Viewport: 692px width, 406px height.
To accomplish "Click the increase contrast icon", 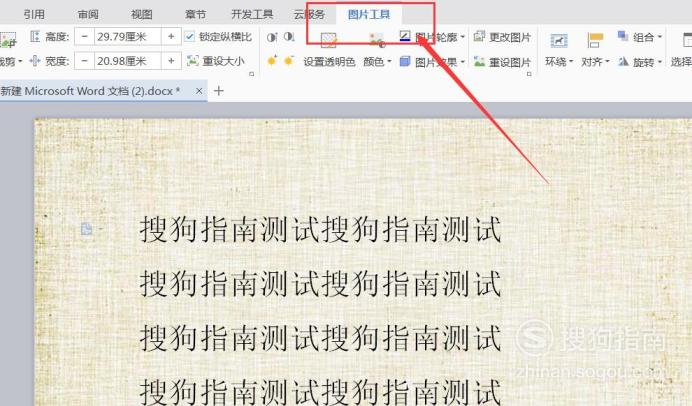I will click(272, 37).
